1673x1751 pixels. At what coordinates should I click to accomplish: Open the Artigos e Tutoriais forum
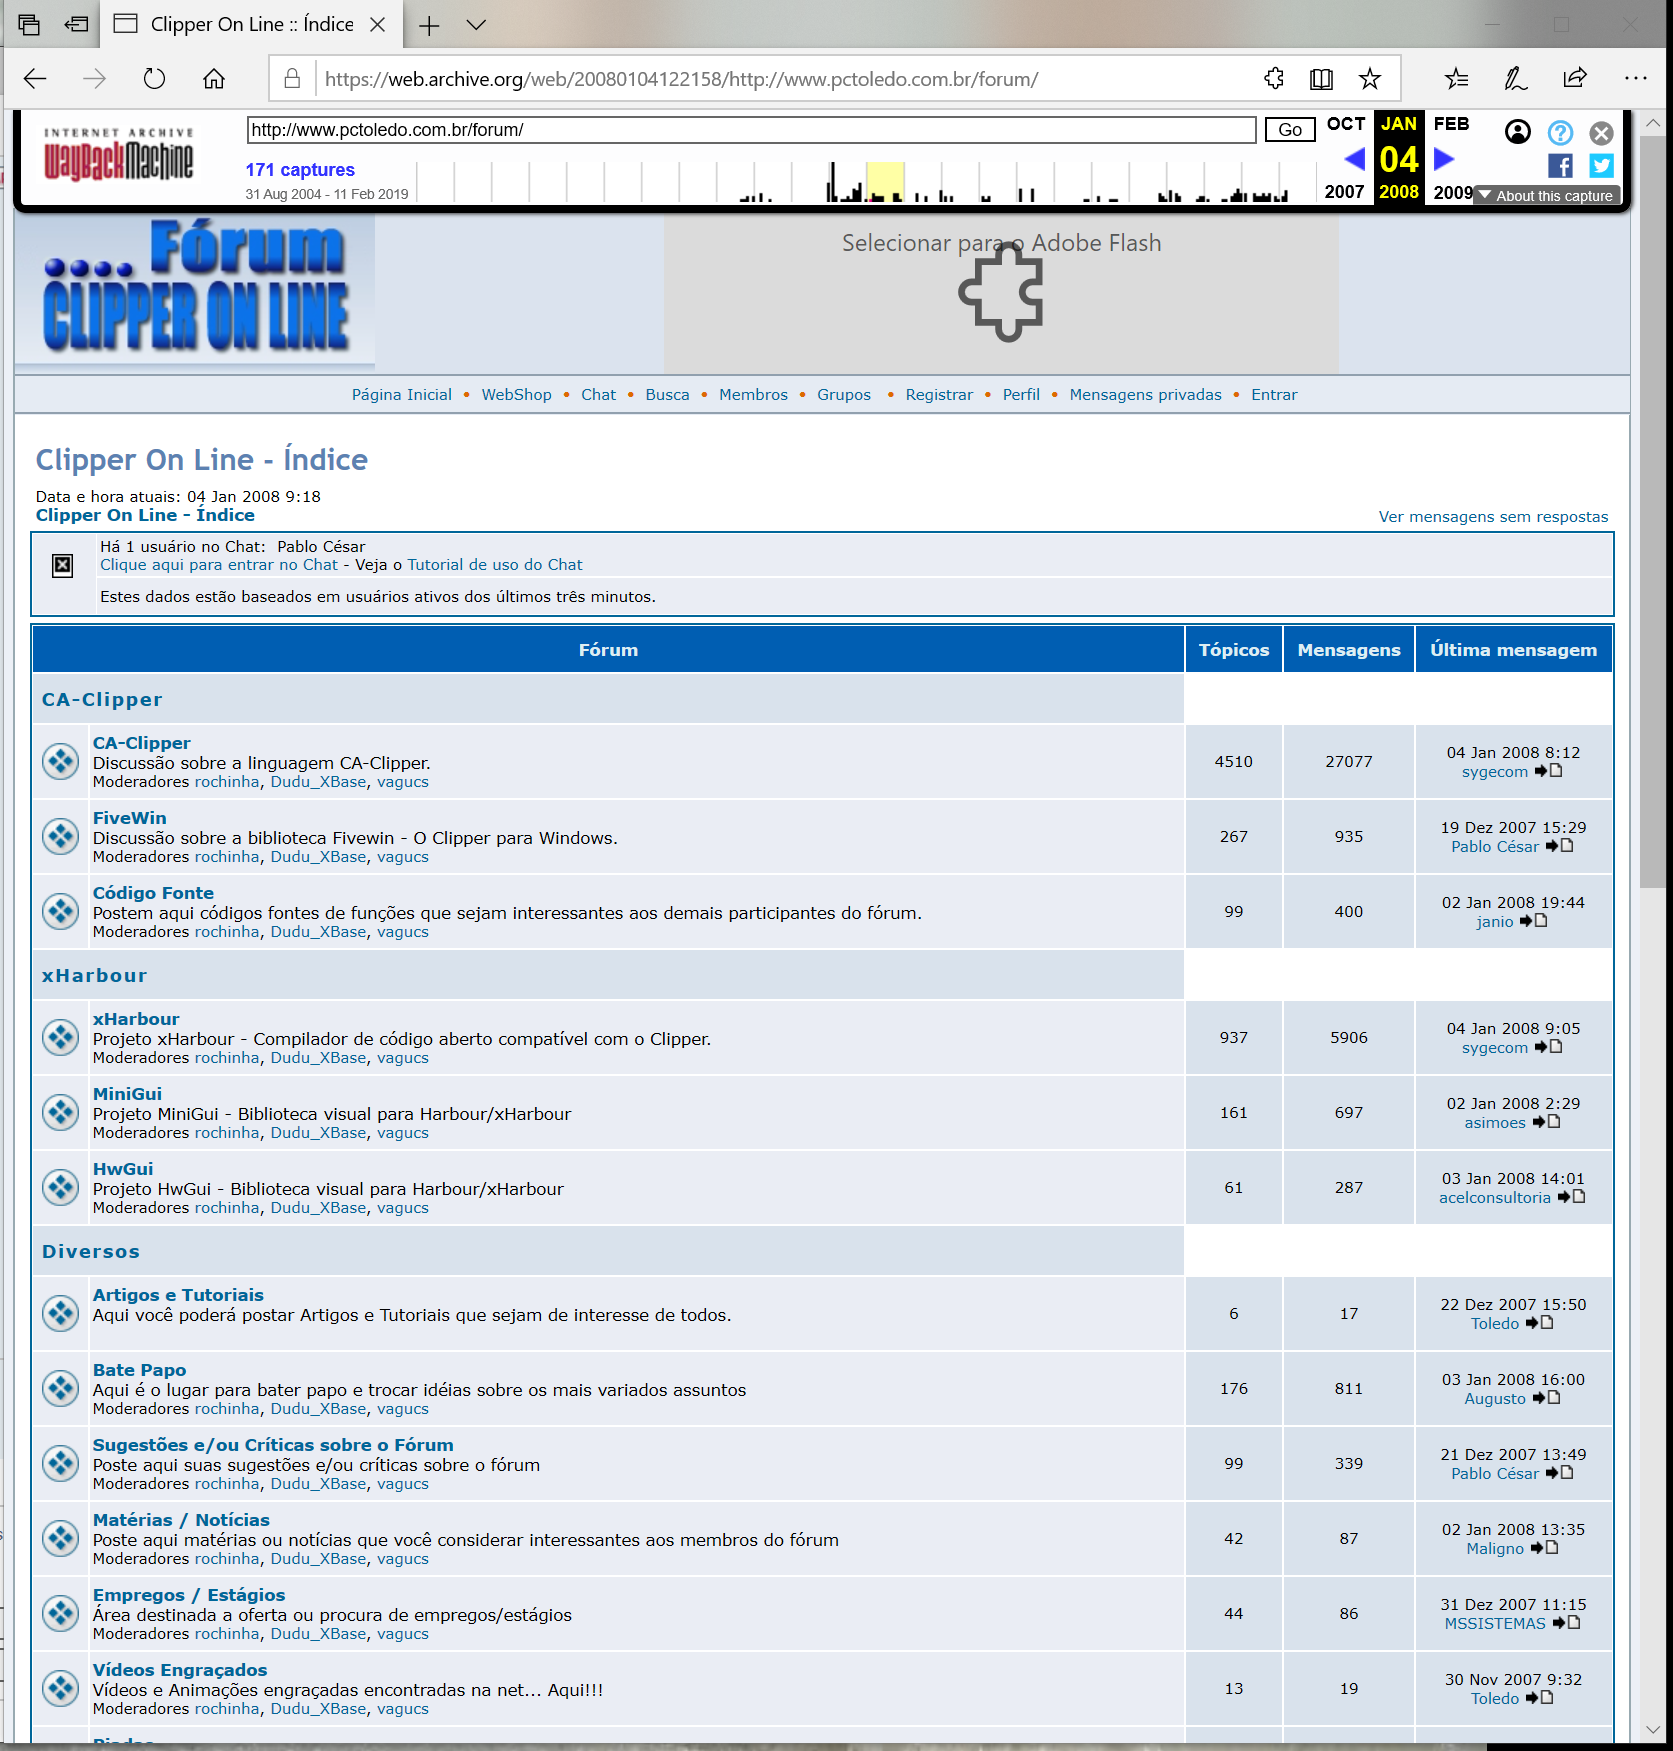(178, 1295)
